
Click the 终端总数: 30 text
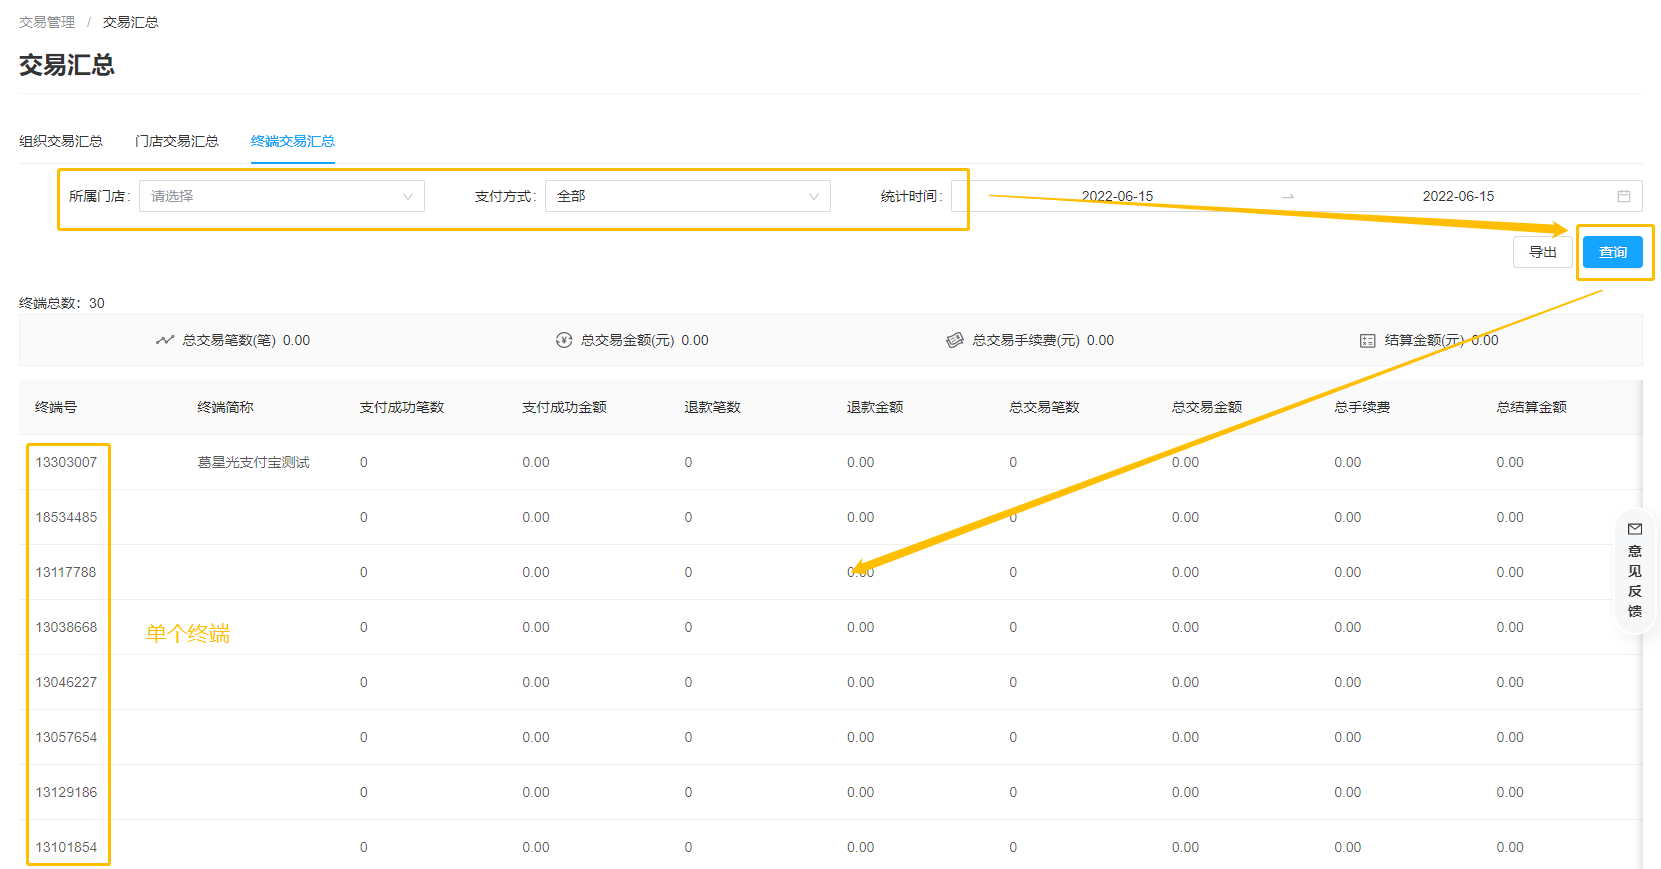tap(62, 303)
